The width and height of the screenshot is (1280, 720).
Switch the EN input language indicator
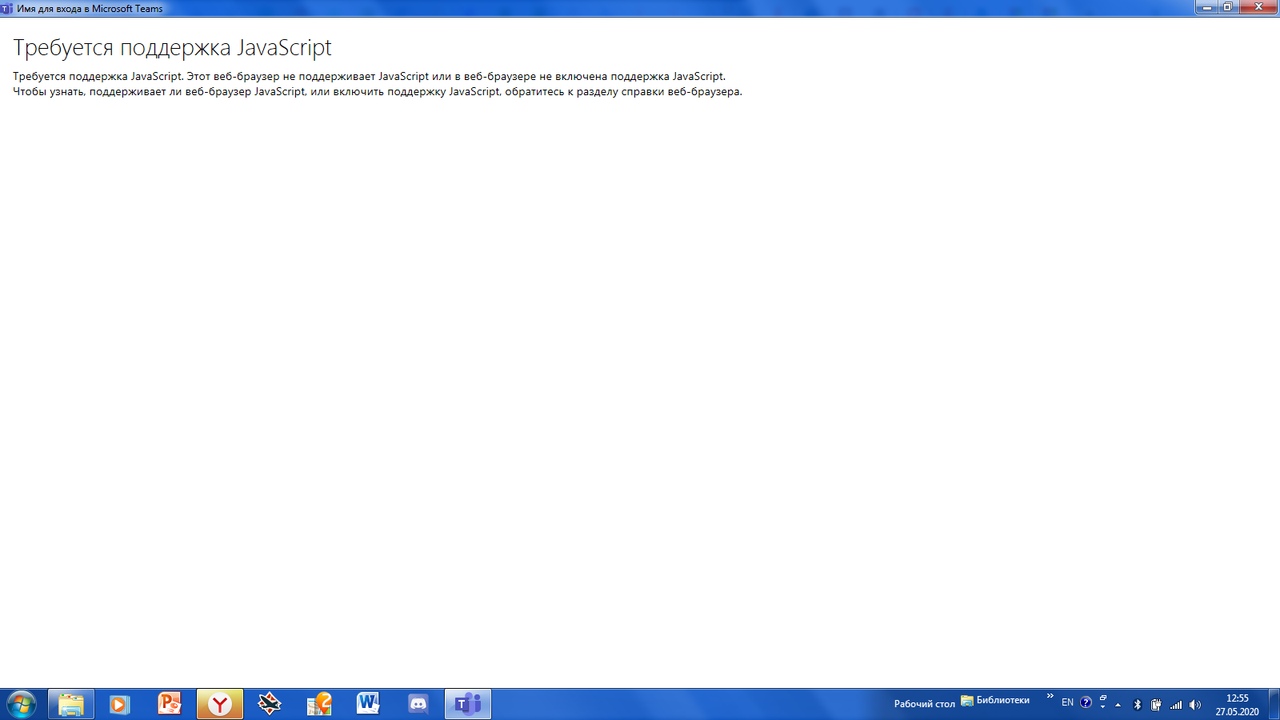pyautogui.click(x=1067, y=703)
